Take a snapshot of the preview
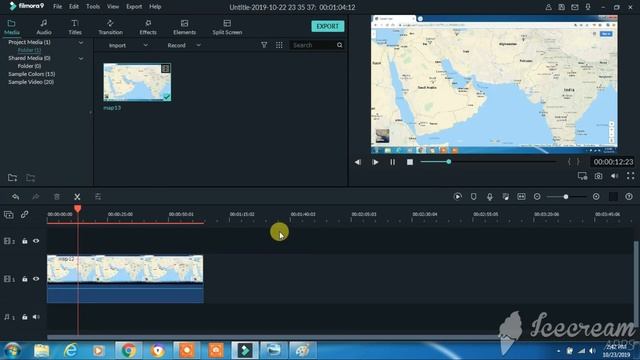The height and width of the screenshot is (360, 640). [x=598, y=176]
